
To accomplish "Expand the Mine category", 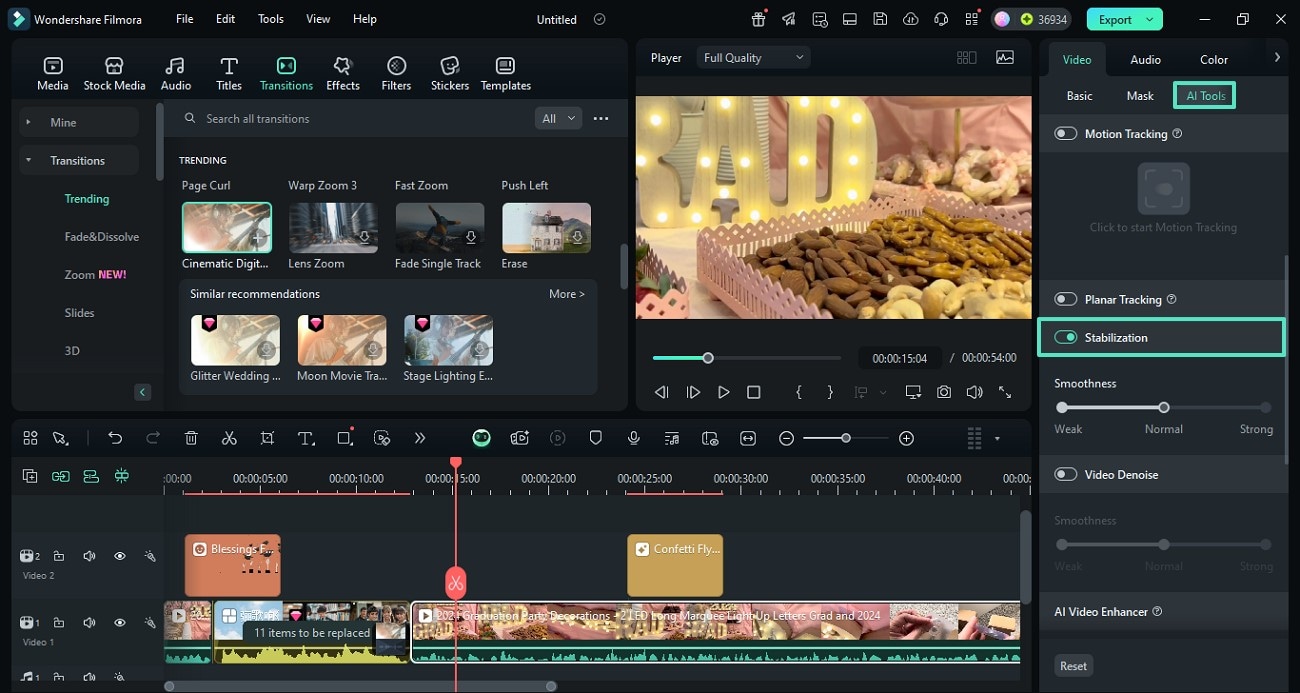I will [27, 122].
